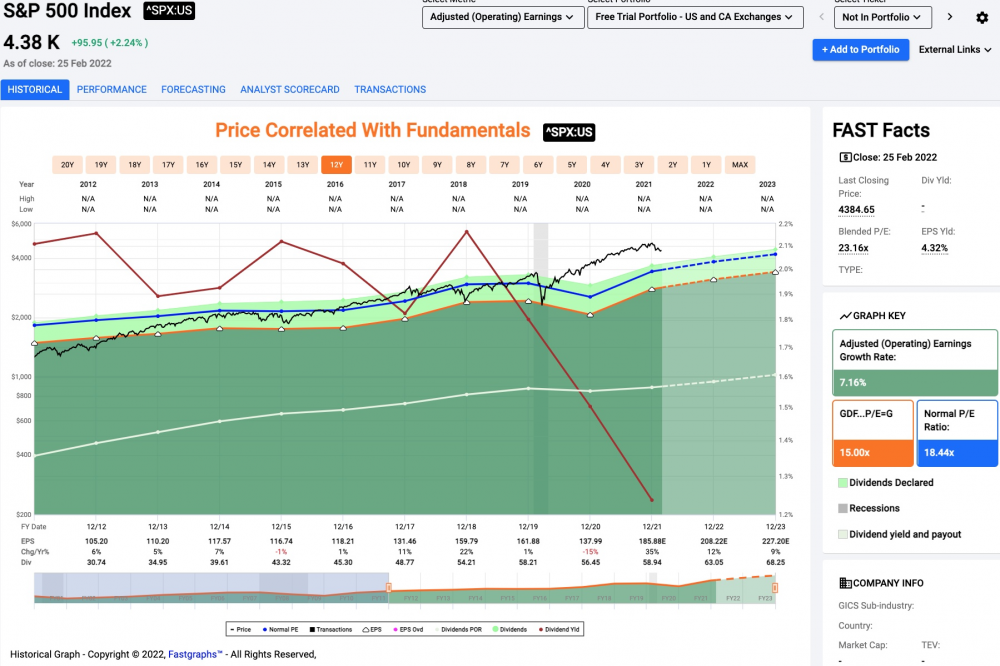Toggle Normal PE series in legend

coord(281,630)
